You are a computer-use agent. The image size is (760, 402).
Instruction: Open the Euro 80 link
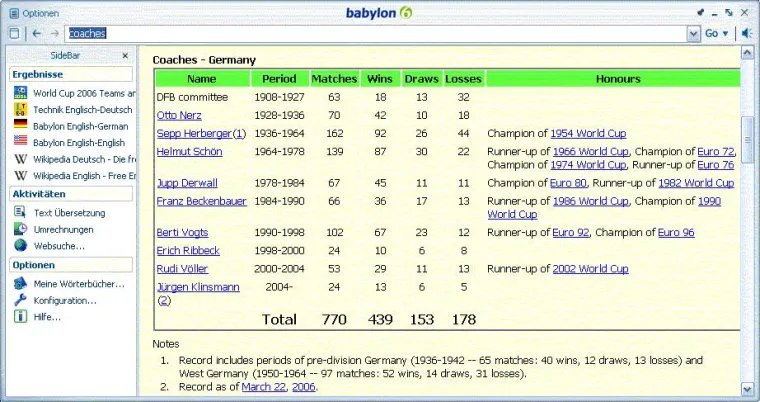coord(569,183)
